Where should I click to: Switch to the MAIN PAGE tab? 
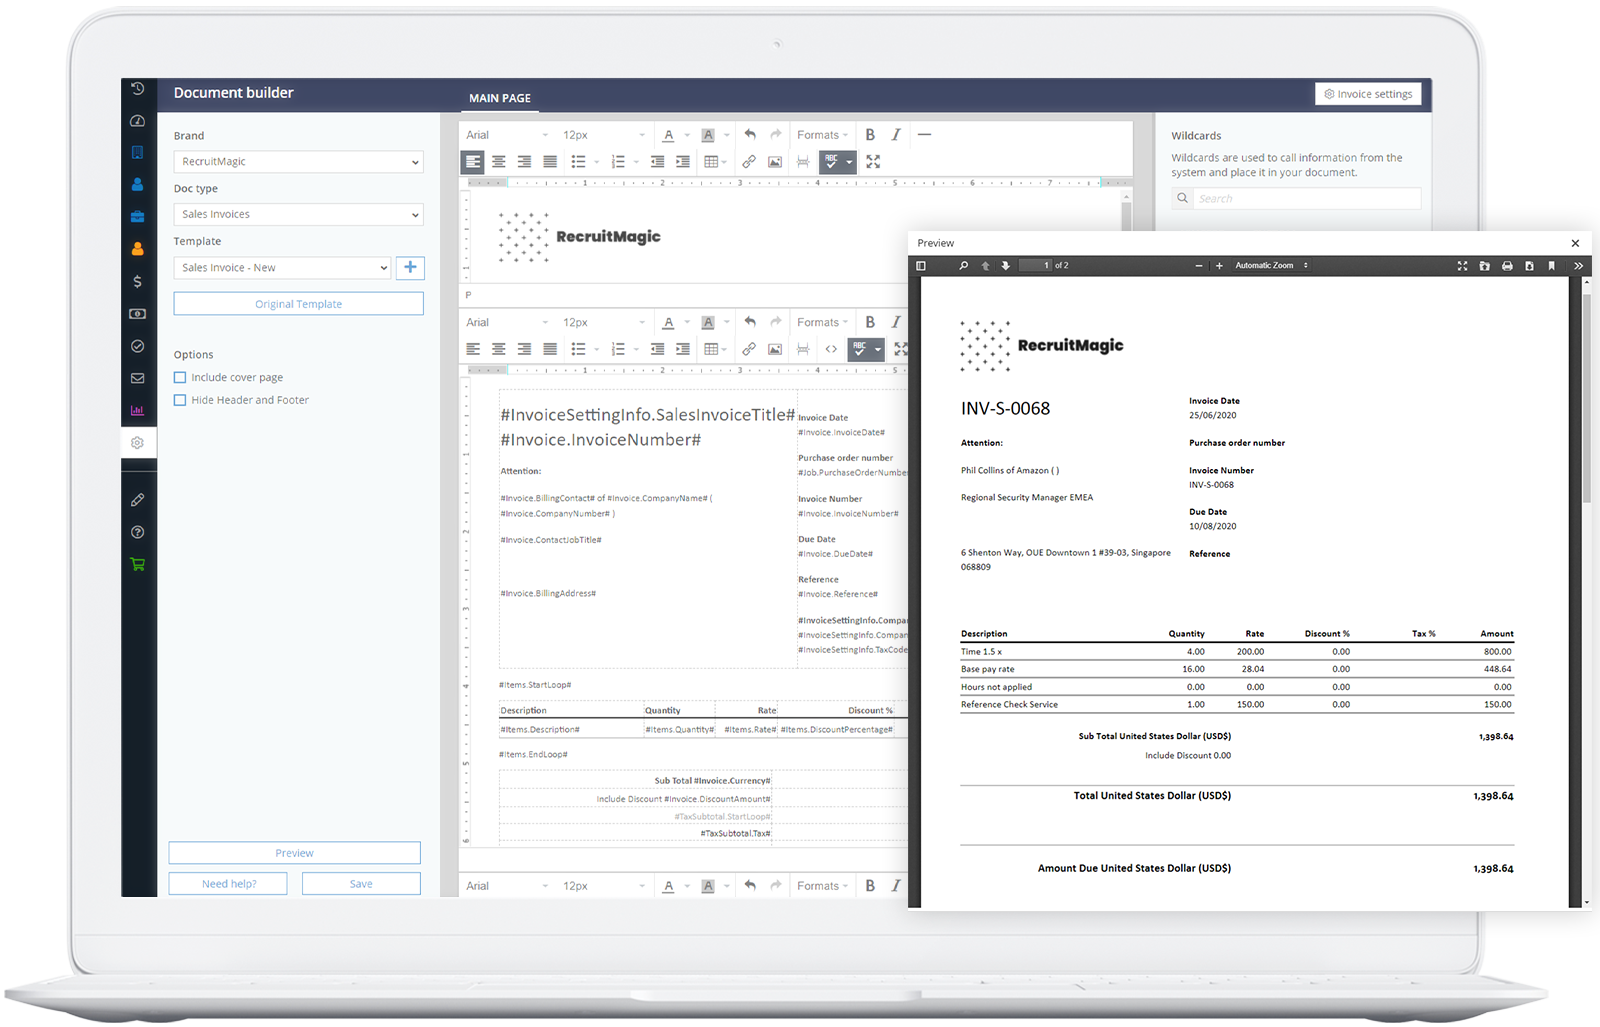point(500,98)
